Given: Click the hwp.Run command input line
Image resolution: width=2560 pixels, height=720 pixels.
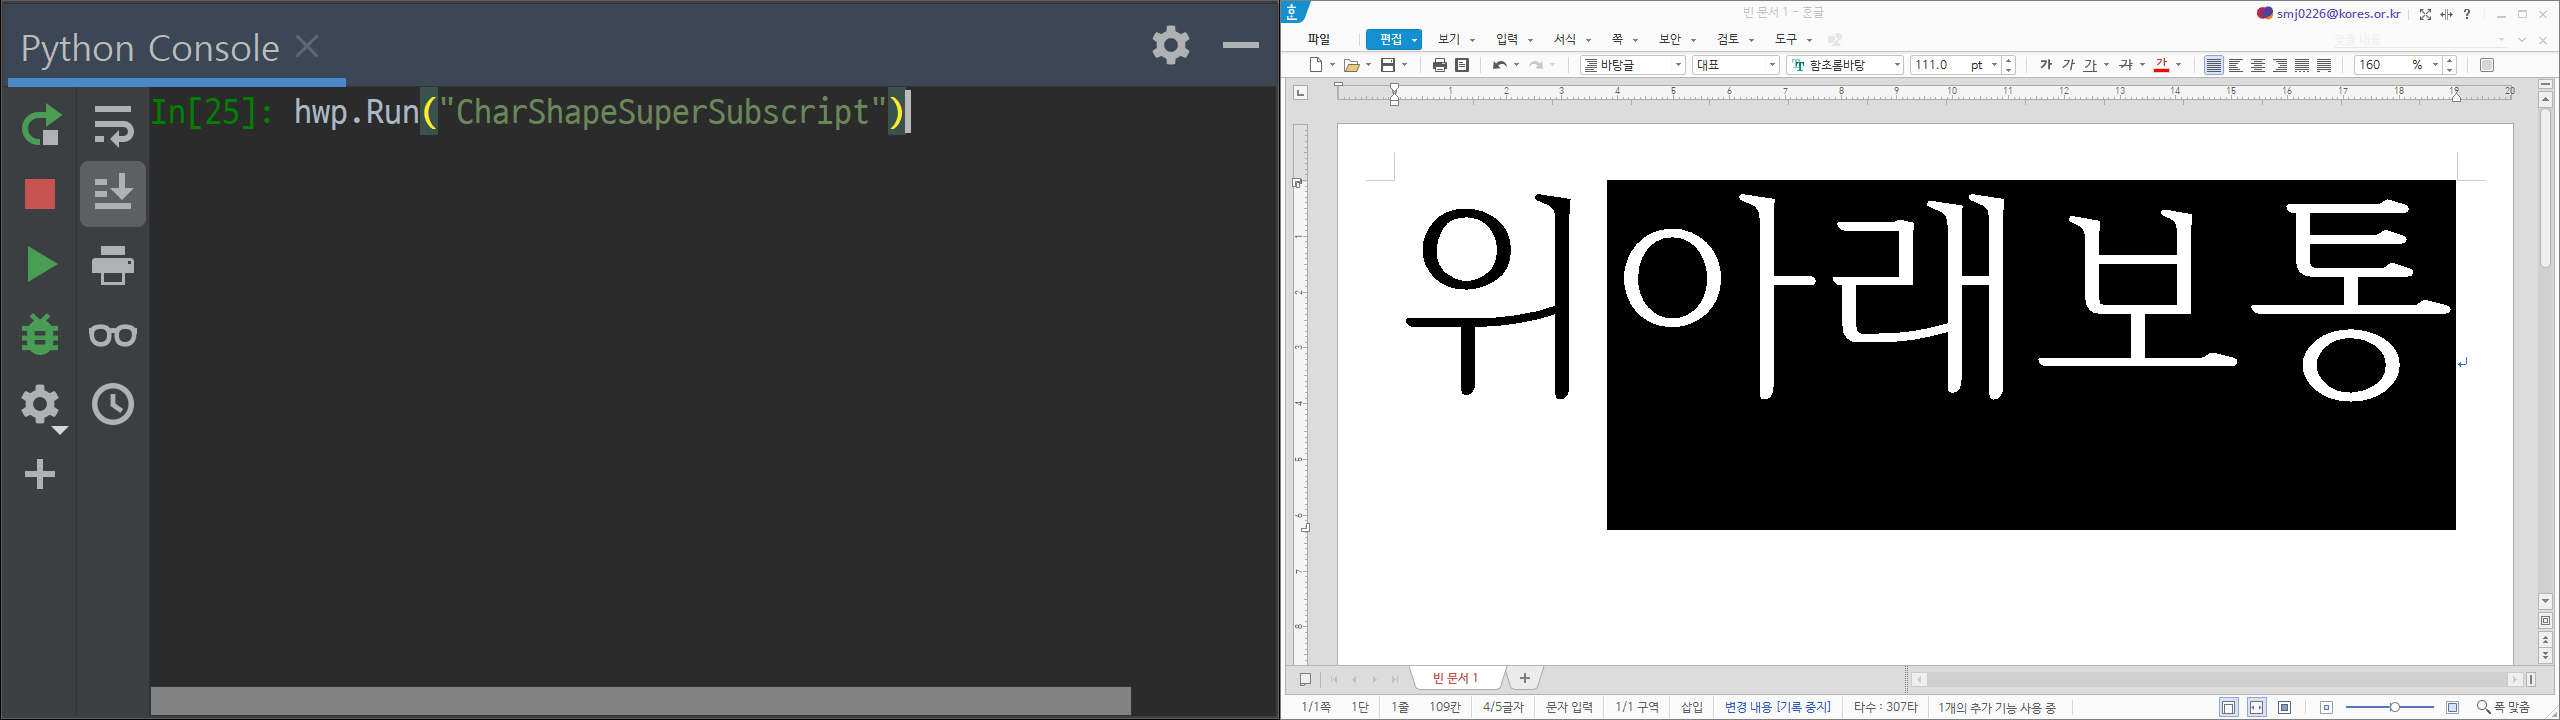Looking at the screenshot, I should 600,112.
